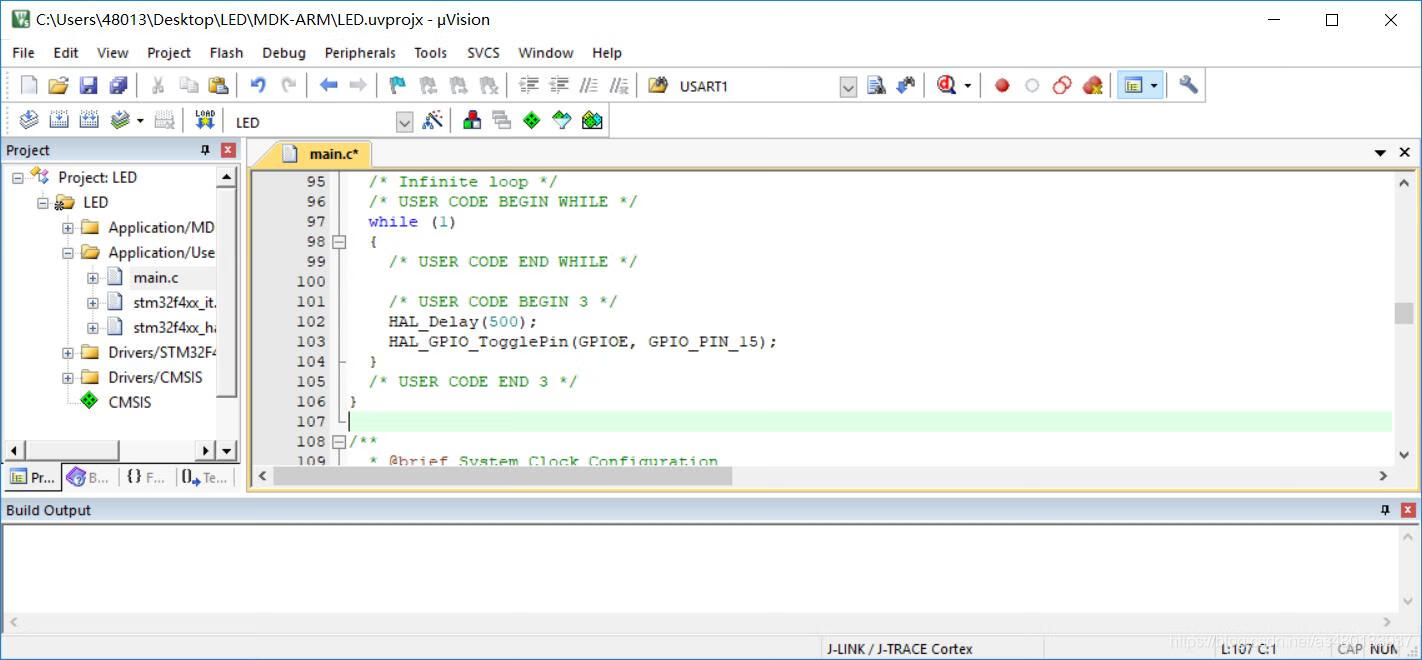This screenshot has width=1422, height=660.
Task: Toggle the Project window view button
Action: click(1133, 86)
